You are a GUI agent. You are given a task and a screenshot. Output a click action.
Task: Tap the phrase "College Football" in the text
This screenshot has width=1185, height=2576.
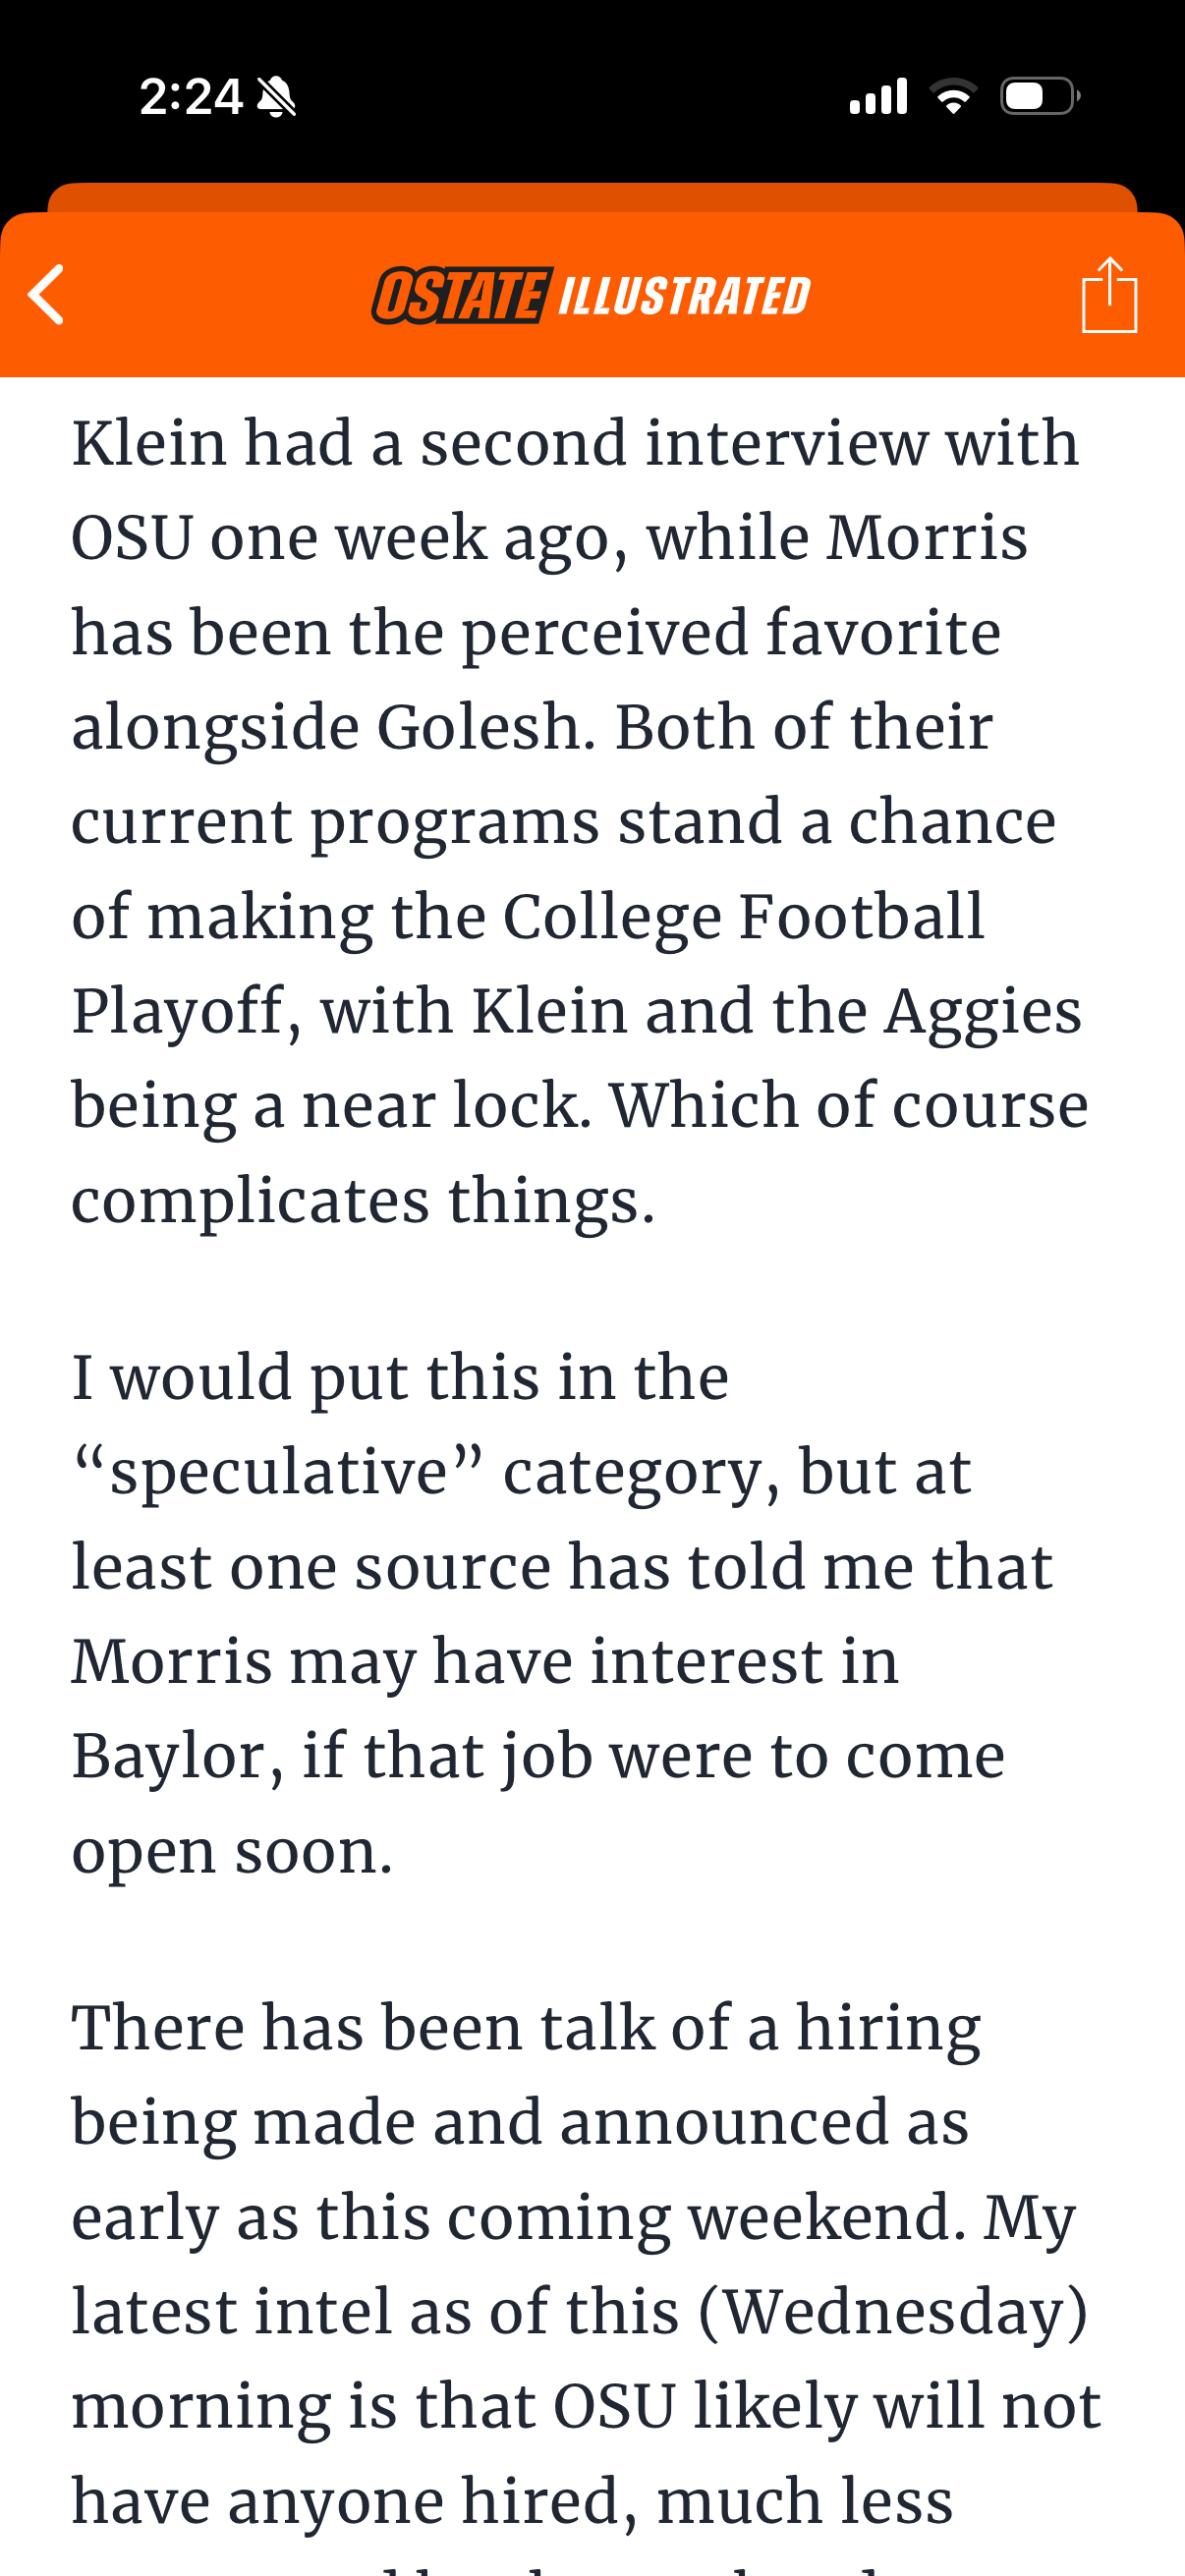(x=742, y=916)
